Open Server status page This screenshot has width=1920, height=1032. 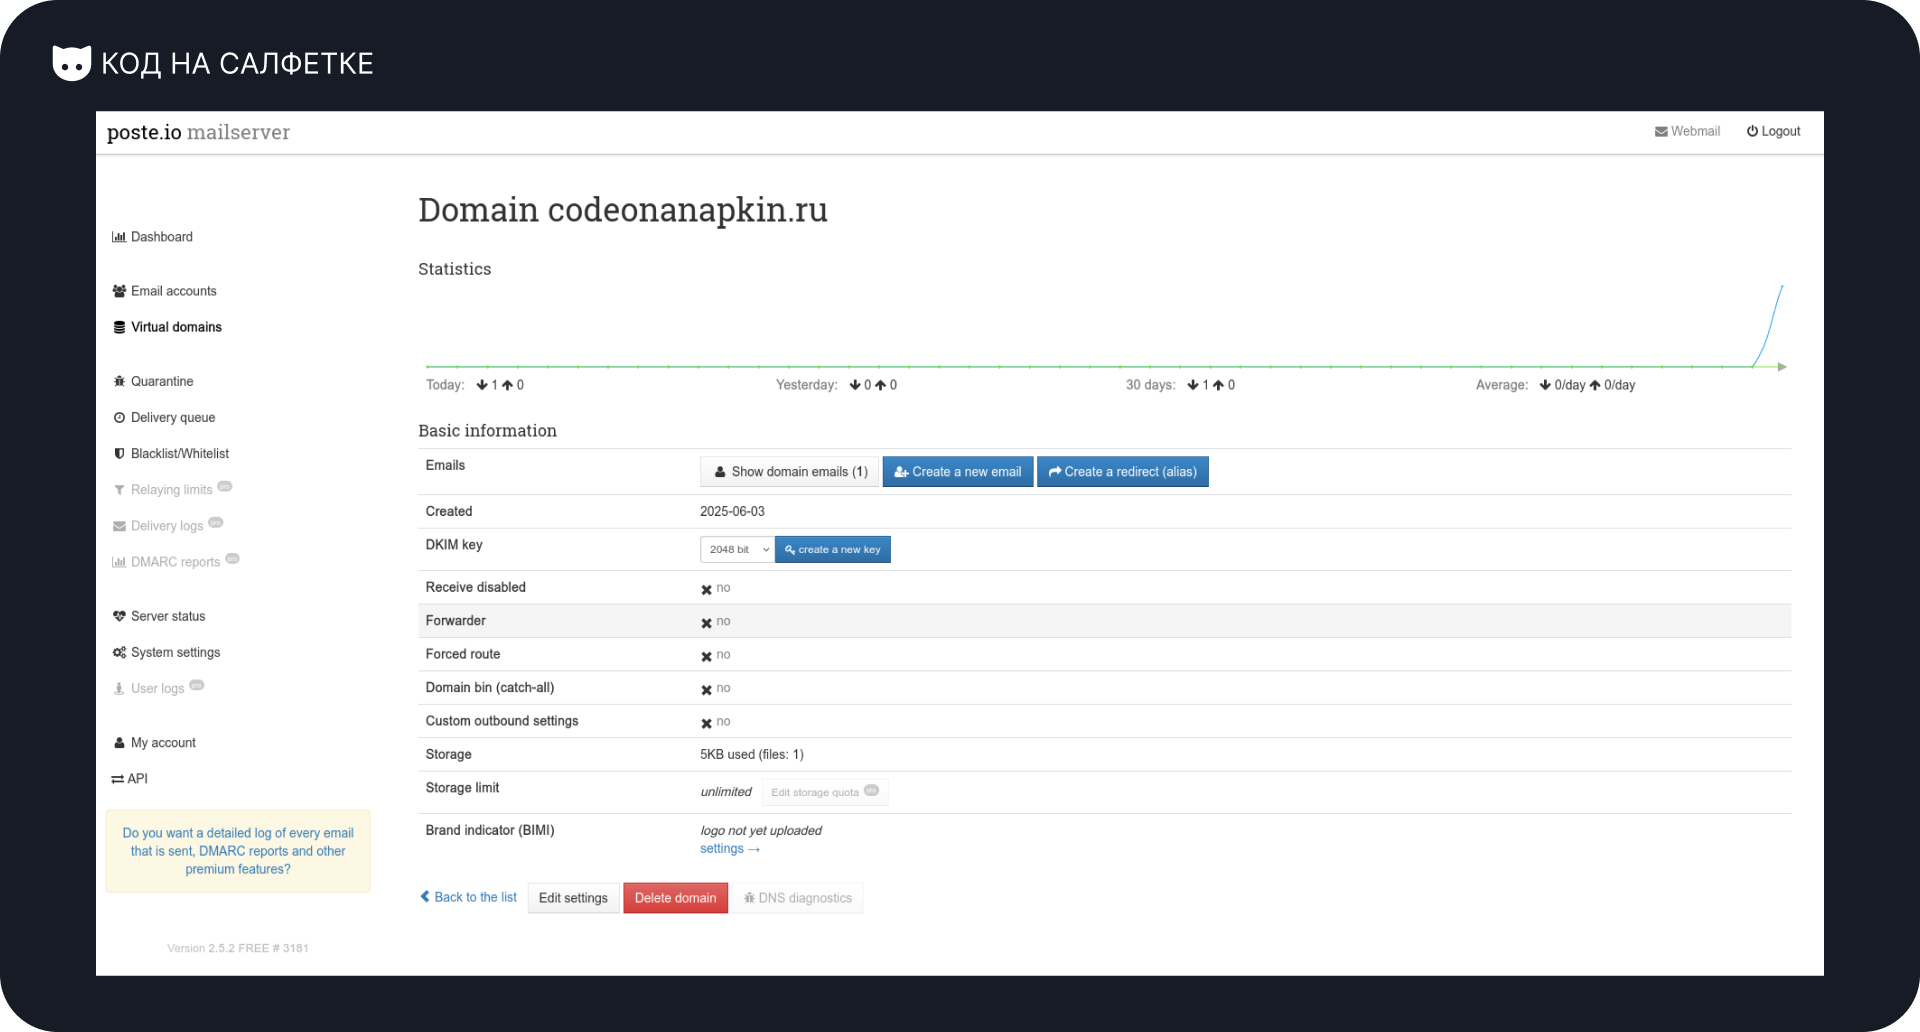point(159,616)
